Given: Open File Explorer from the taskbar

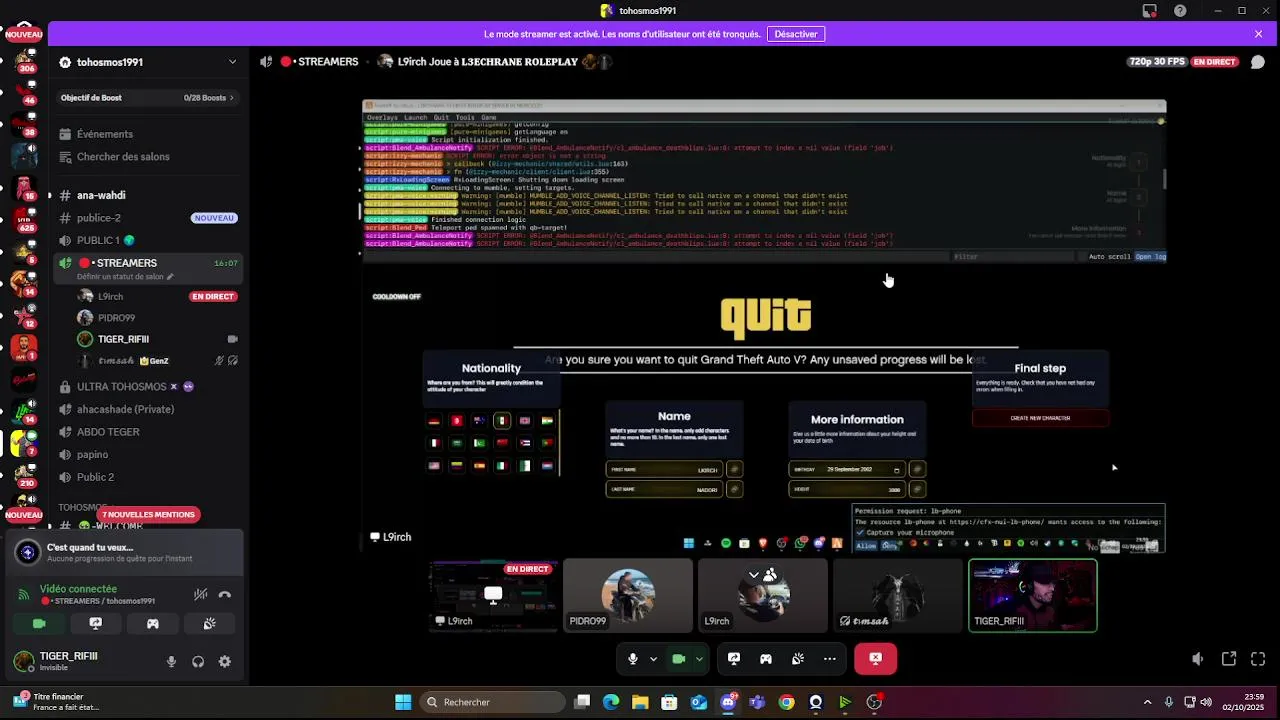Looking at the screenshot, I should (x=640, y=702).
